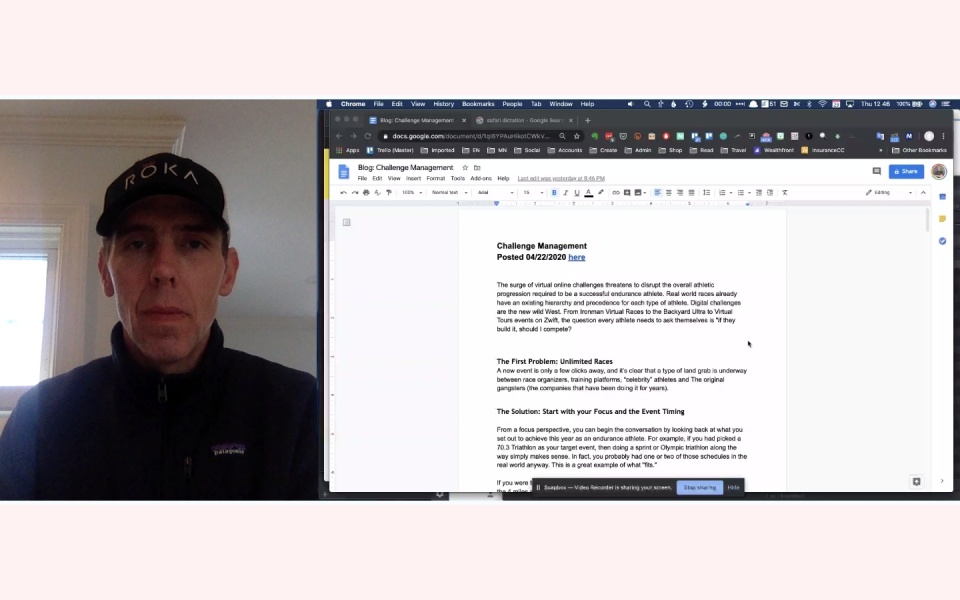Switch to safari dictation Google Search tab
The image size is (960, 600).
point(523,121)
